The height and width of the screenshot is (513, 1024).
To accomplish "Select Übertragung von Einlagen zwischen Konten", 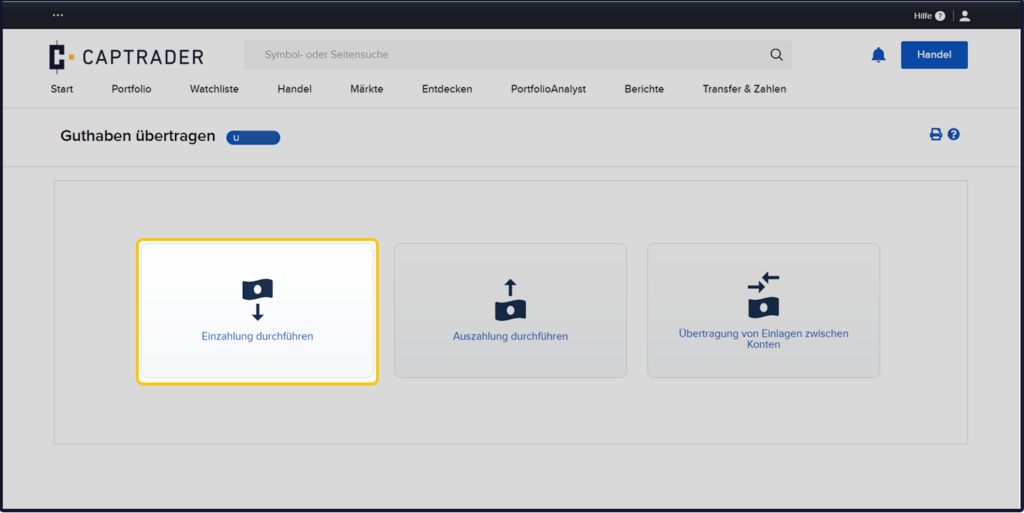I will point(763,339).
